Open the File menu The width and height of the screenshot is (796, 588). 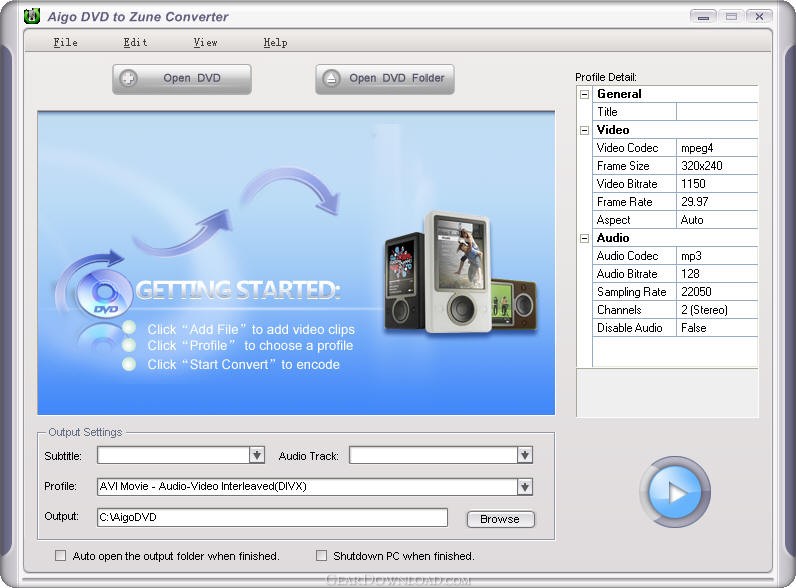(x=65, y=43)
